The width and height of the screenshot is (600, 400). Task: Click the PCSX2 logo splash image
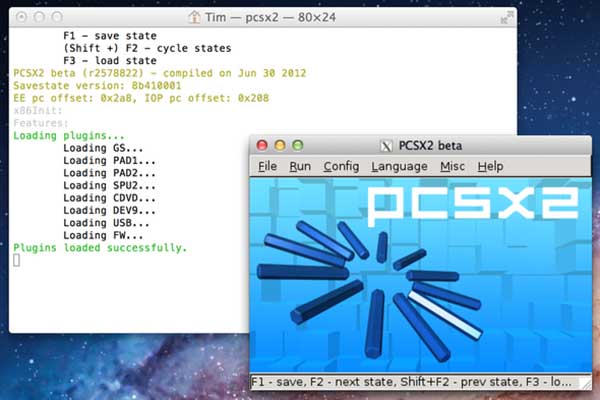420,275
